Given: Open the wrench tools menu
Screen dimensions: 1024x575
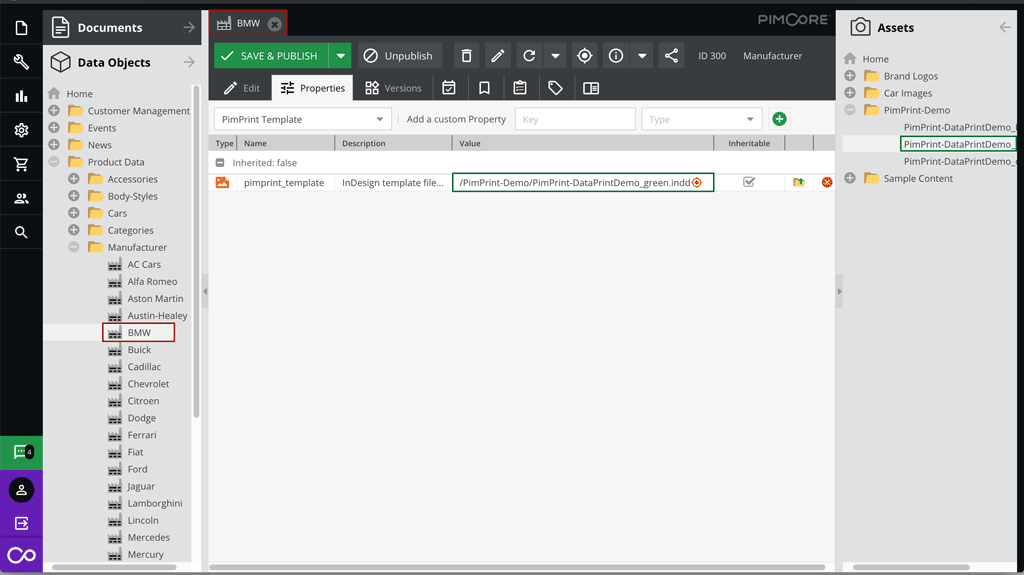Looking at the screenshot, I should [x=21, y=62].
